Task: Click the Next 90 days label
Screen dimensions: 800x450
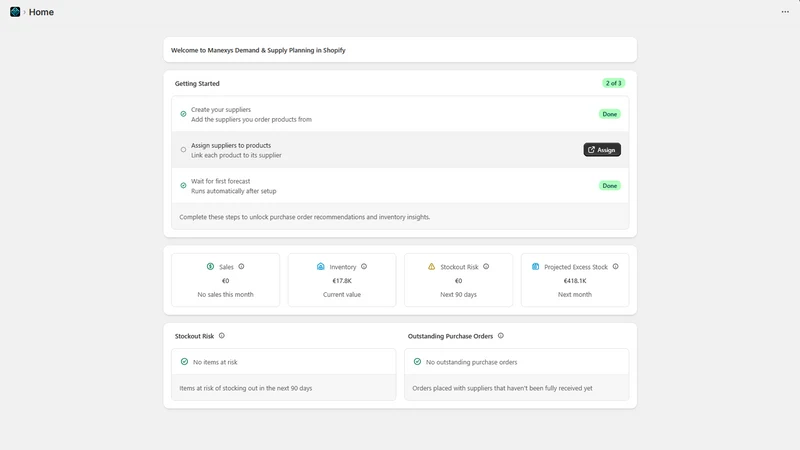Action: pyautogui.click(x=458, y=294)
